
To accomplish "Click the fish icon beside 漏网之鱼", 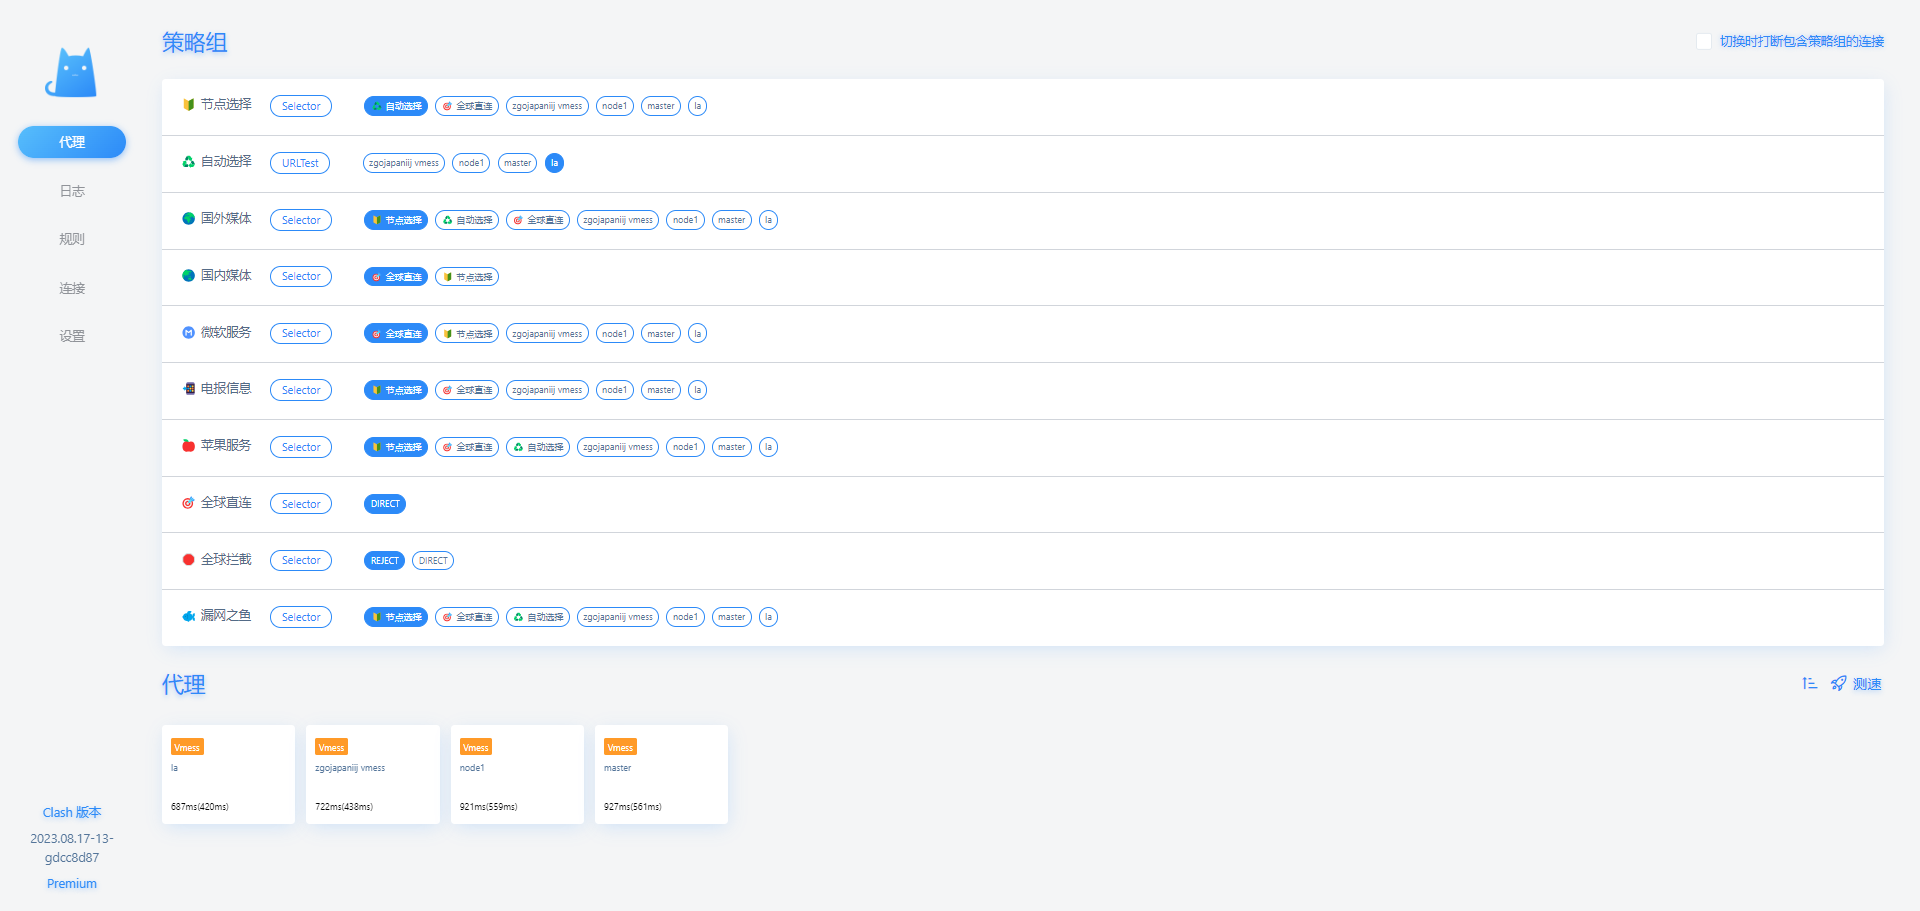I will 188,616.
